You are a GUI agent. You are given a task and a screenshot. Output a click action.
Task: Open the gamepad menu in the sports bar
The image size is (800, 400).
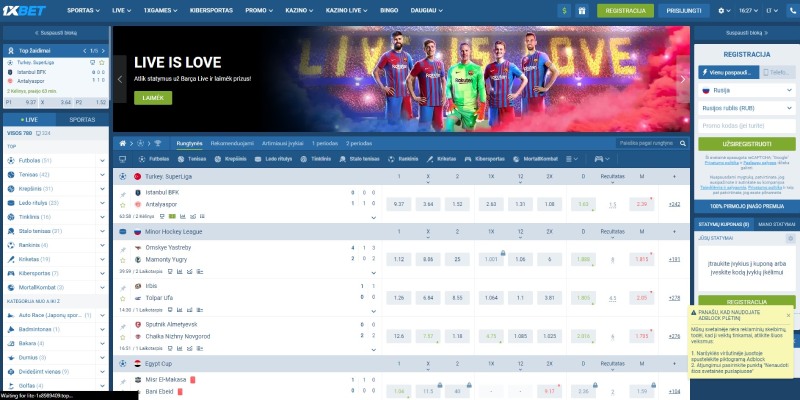pyautogui.click(x=602, y=159)
